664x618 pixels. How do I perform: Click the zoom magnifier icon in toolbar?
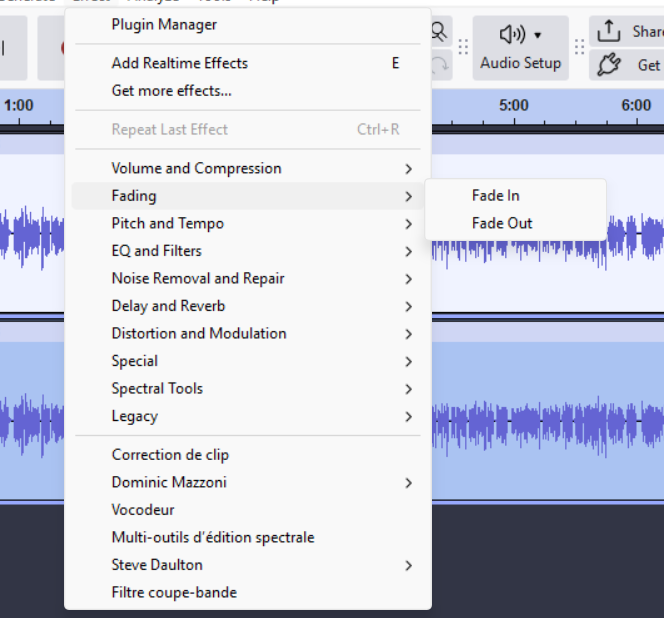[439, 32]
